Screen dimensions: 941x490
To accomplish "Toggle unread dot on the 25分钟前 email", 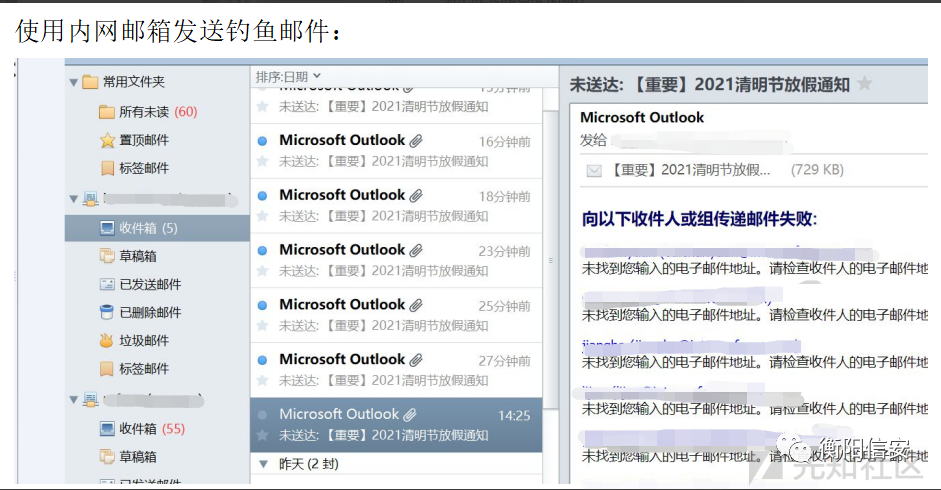I will tap(262, 305).
